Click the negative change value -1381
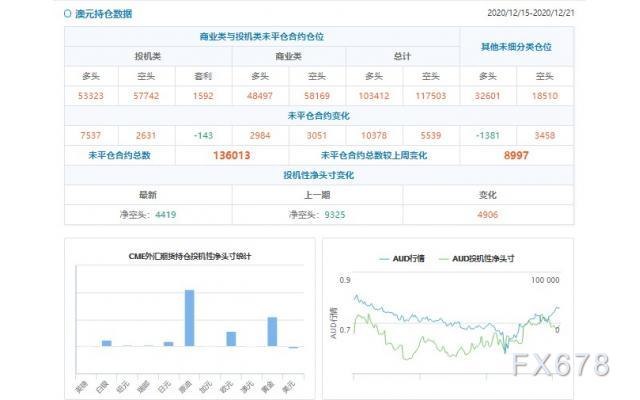 coord(488,136)
